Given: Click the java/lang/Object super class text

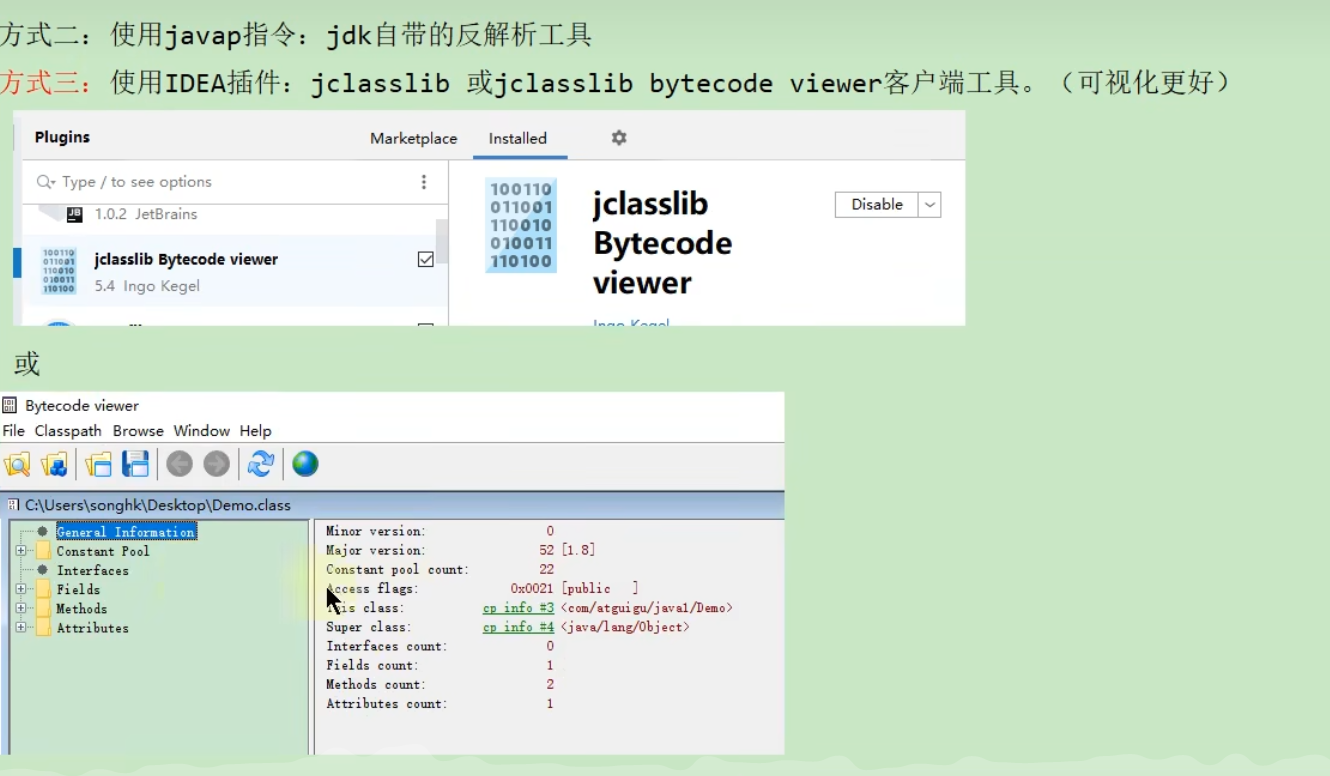Looking at the screenshot, I should pyautogui.click(x=625, y=627).
